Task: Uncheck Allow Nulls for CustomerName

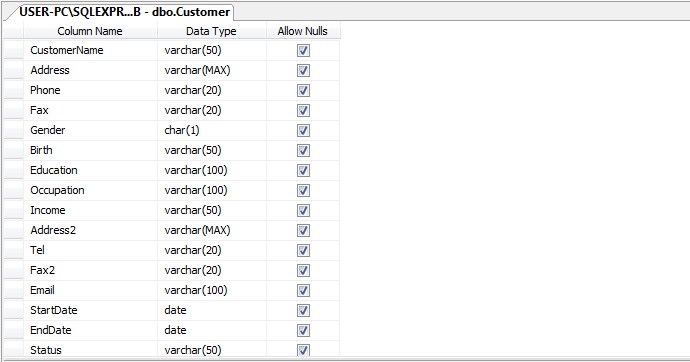Action: coord(303,51)
